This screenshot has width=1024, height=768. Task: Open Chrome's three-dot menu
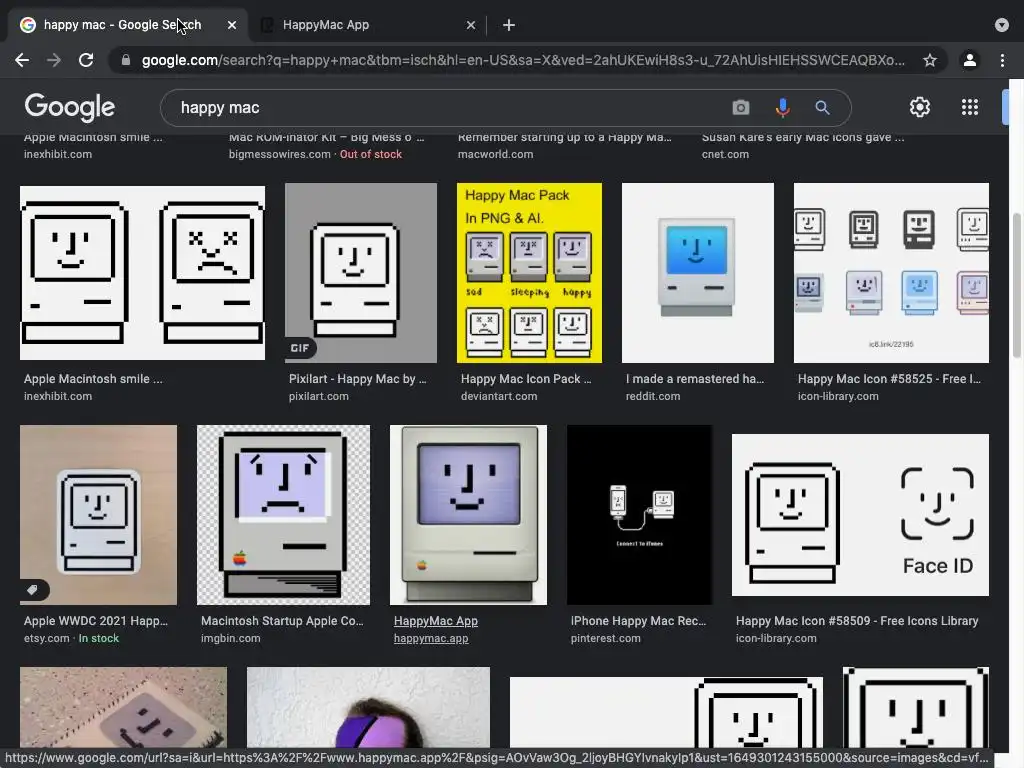[x=1002, y=61]
